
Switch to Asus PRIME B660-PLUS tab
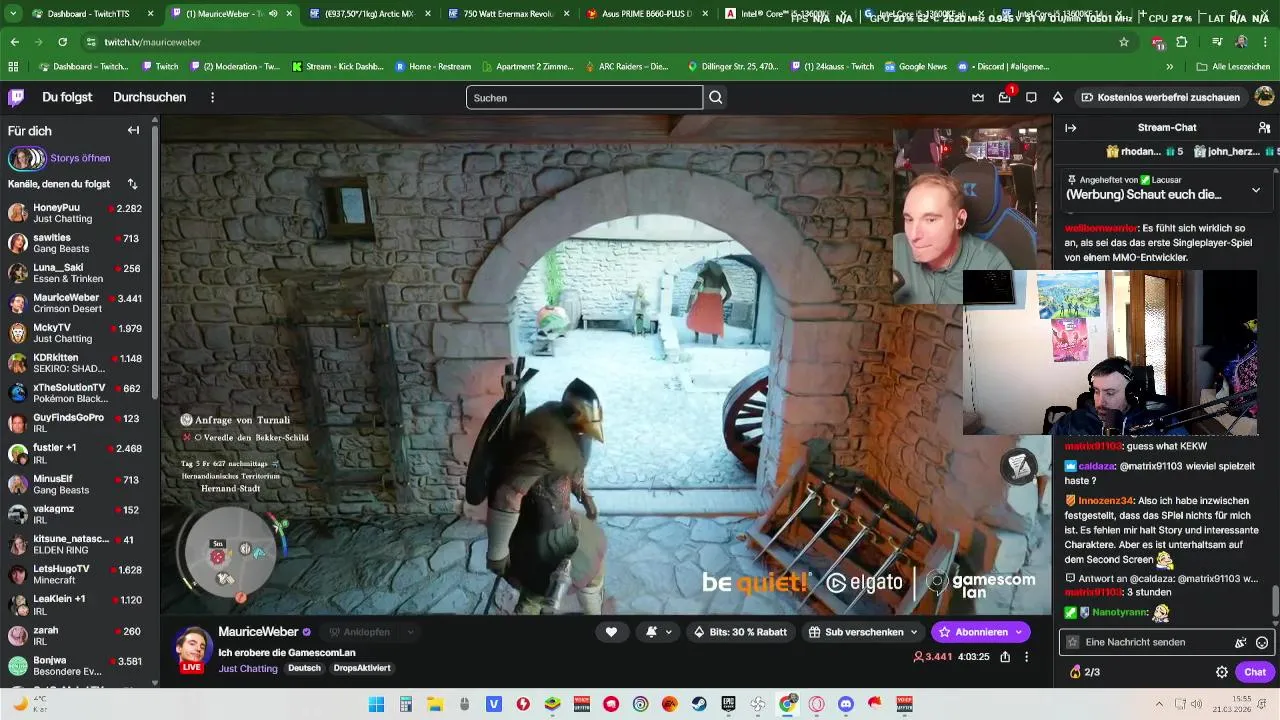[x=645, y=14]
